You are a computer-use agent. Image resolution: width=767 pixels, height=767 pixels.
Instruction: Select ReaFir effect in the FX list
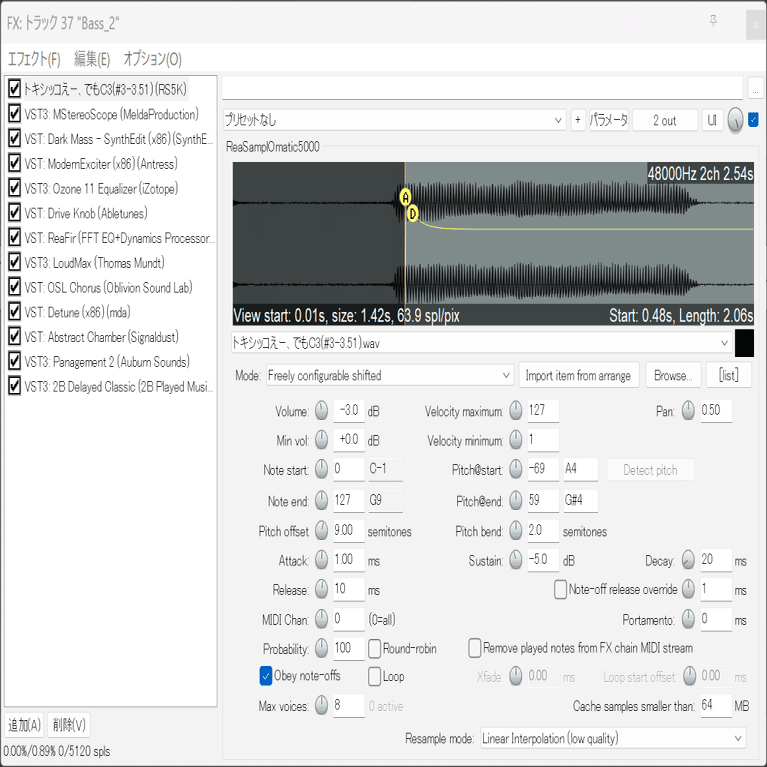[118, 238]
